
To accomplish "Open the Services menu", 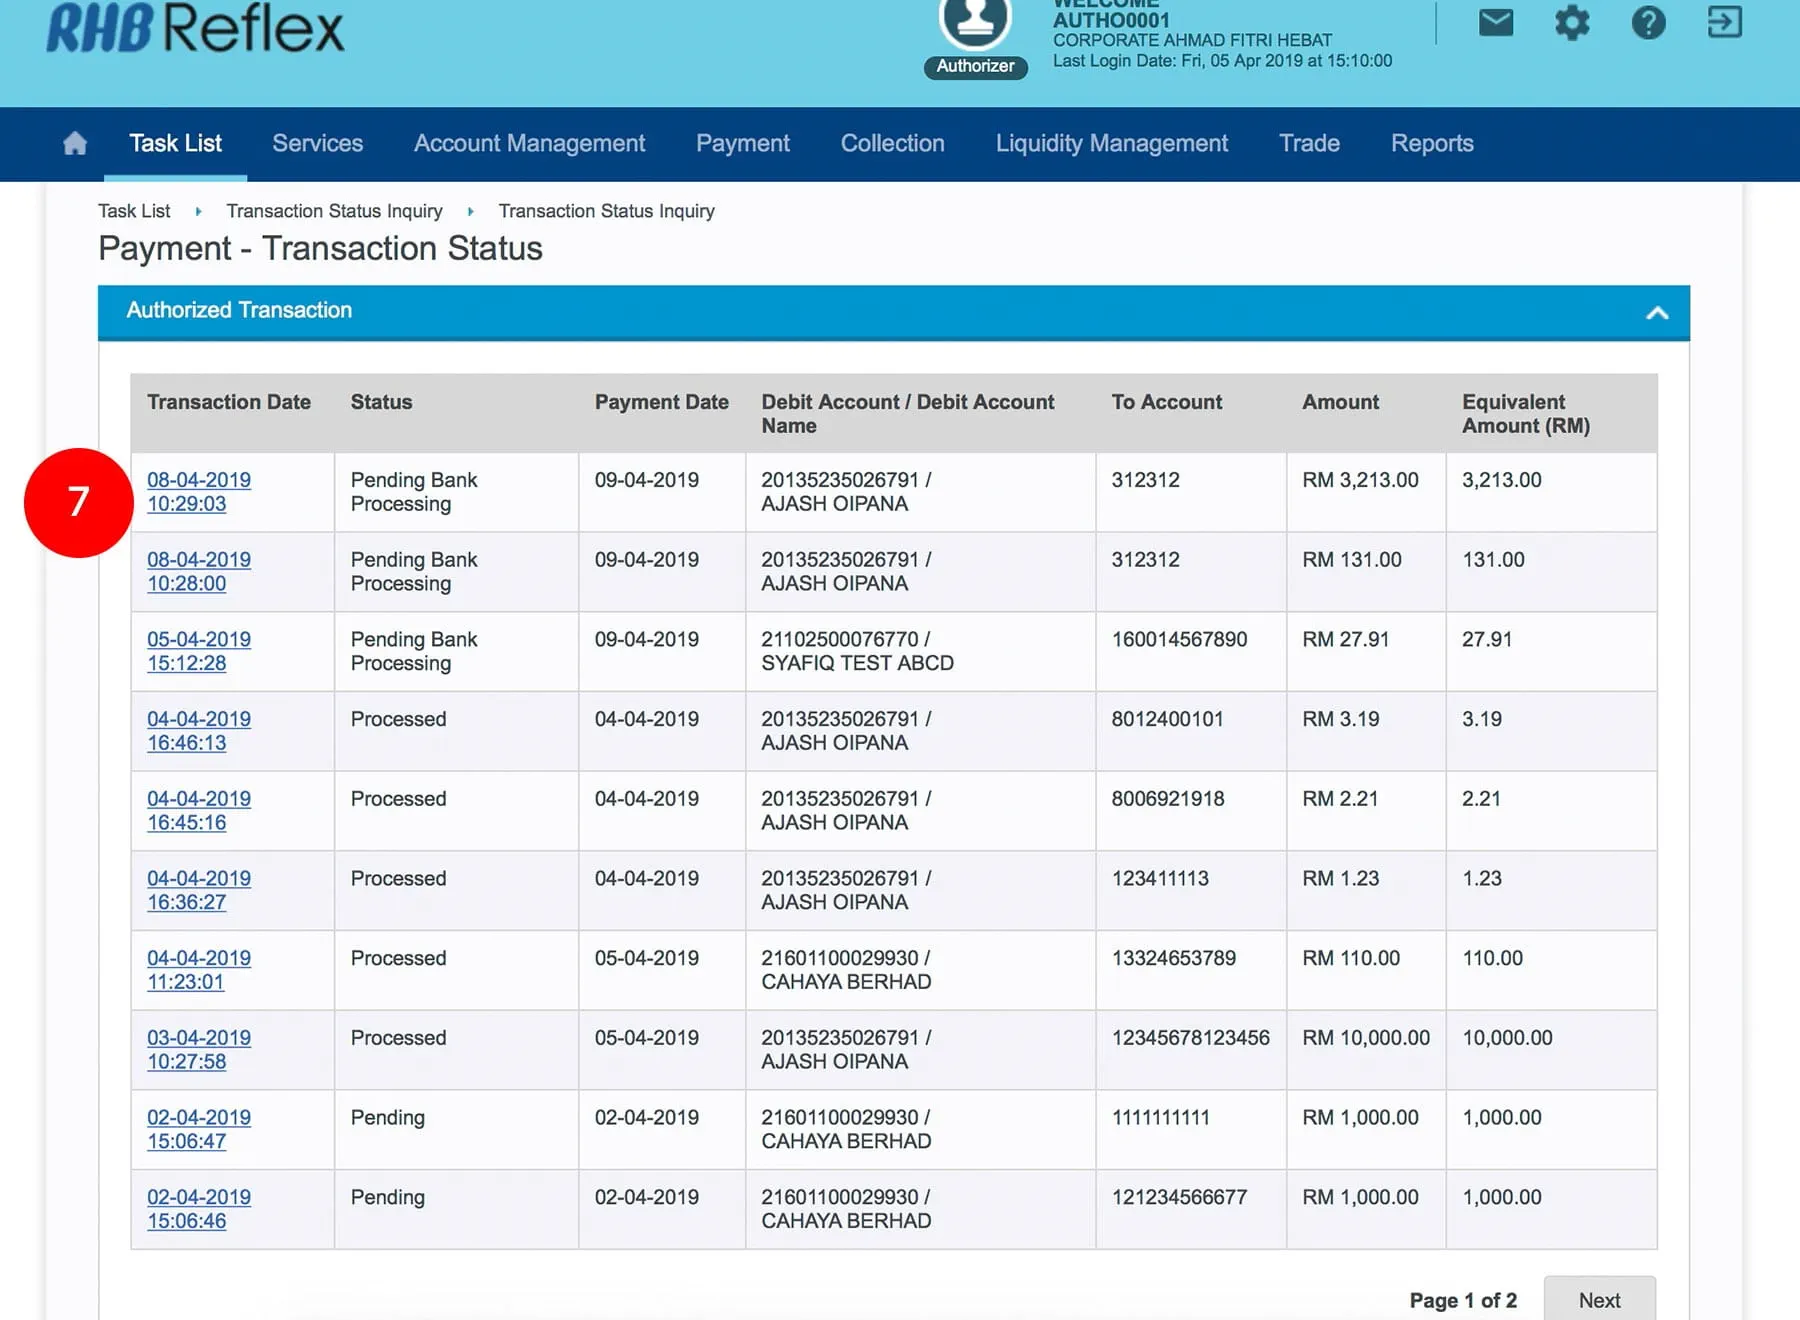I will [317, 144].
